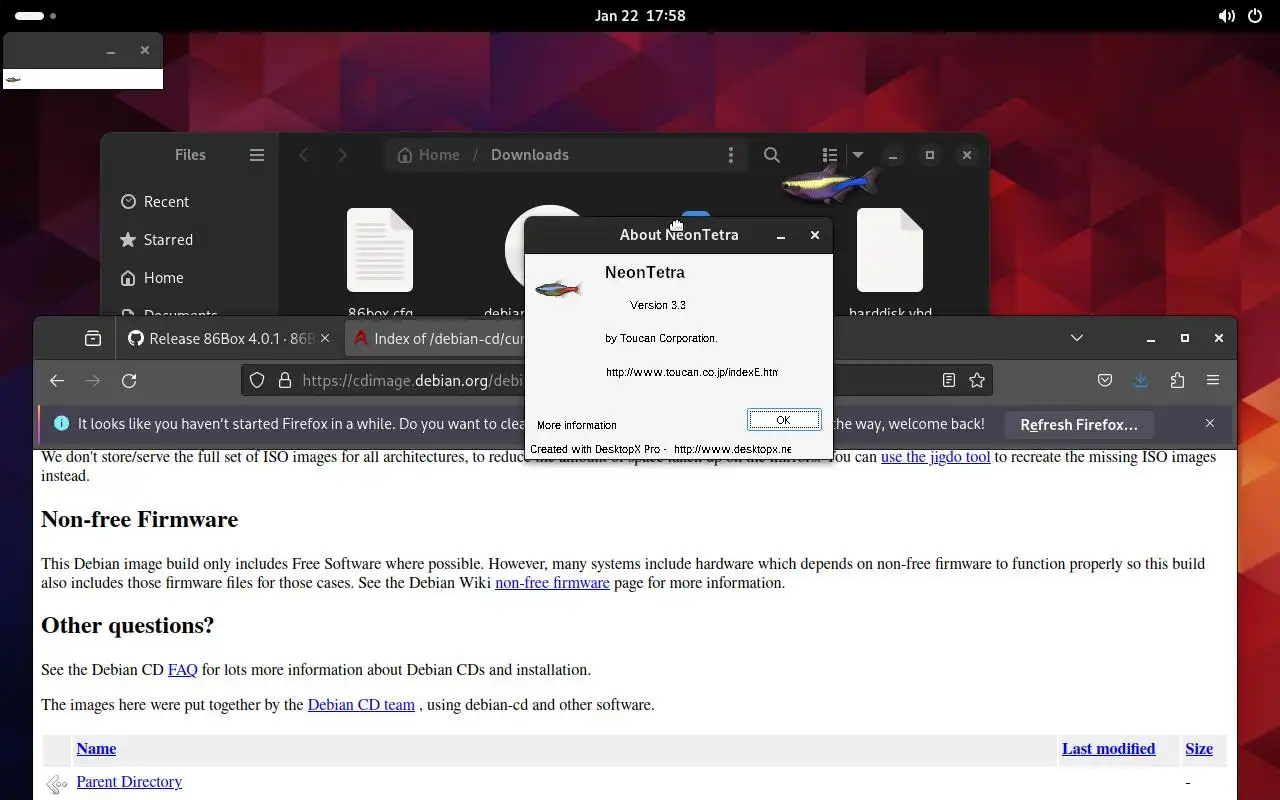
Task: Open the More information link in NeonTetra dialog
Action: click(577, 425)
